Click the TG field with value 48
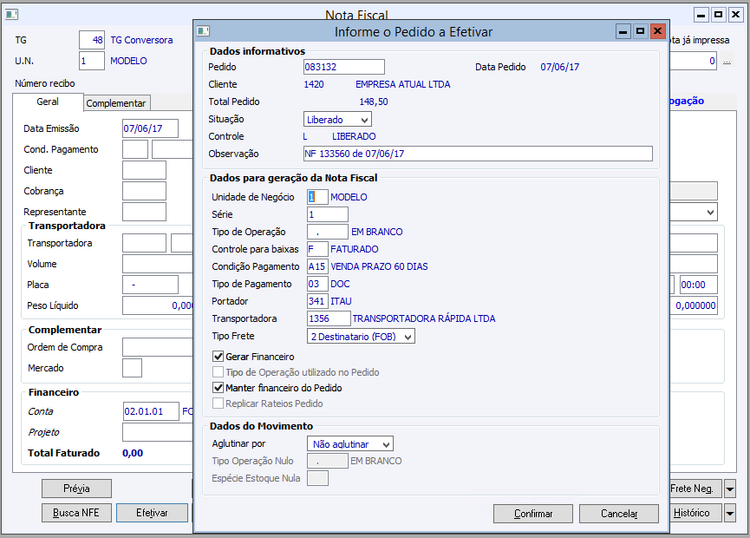The image size is (750, 538). tap(92, 40)
